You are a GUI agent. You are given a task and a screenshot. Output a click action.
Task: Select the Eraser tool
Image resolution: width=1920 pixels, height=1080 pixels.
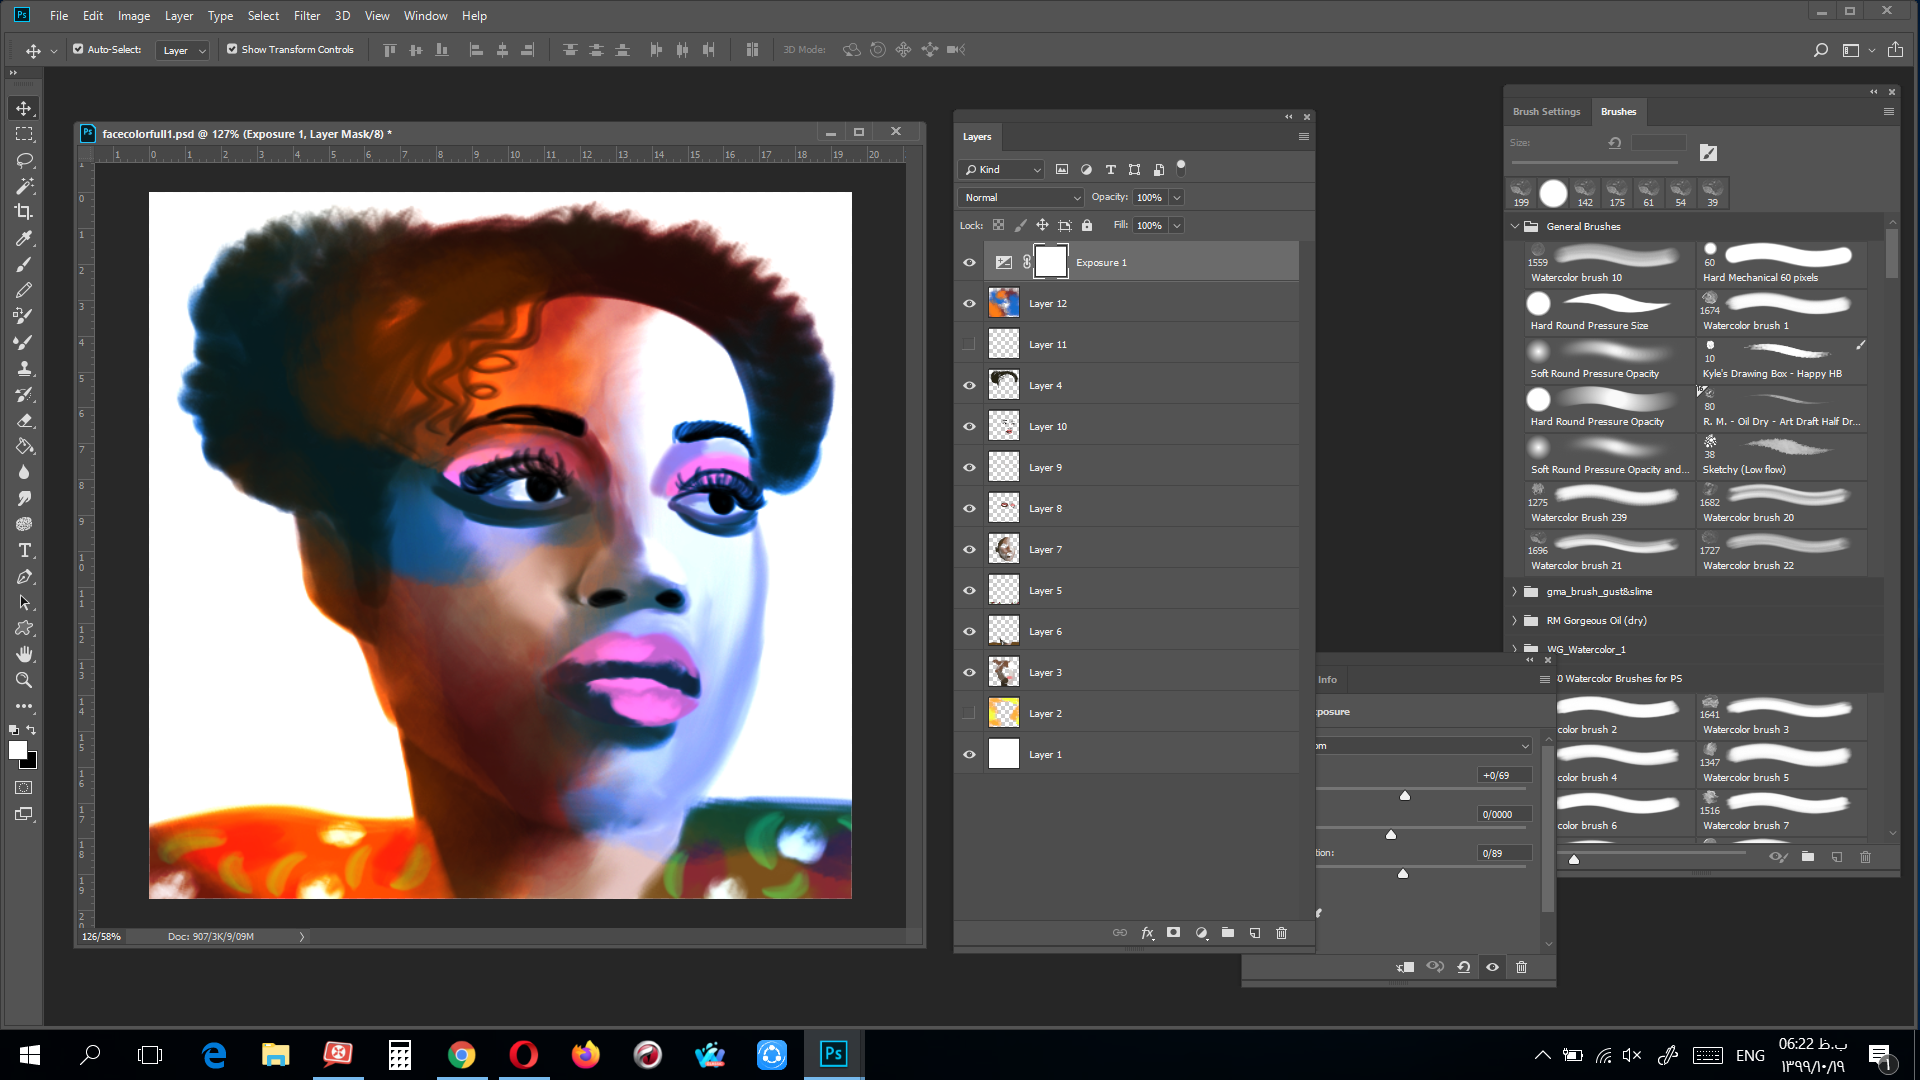click(x=24, y=420)
